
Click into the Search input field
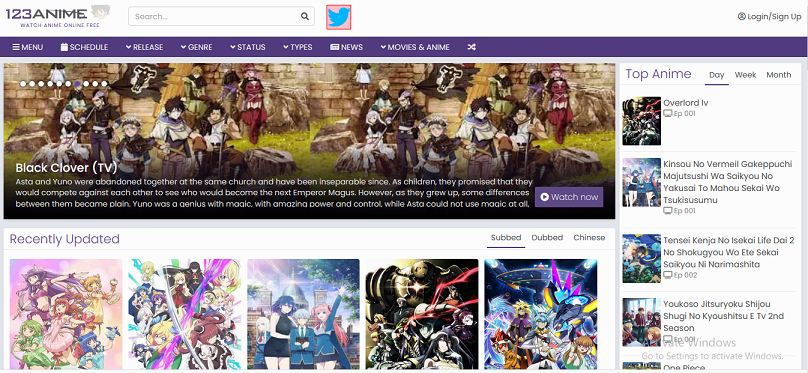214,16
